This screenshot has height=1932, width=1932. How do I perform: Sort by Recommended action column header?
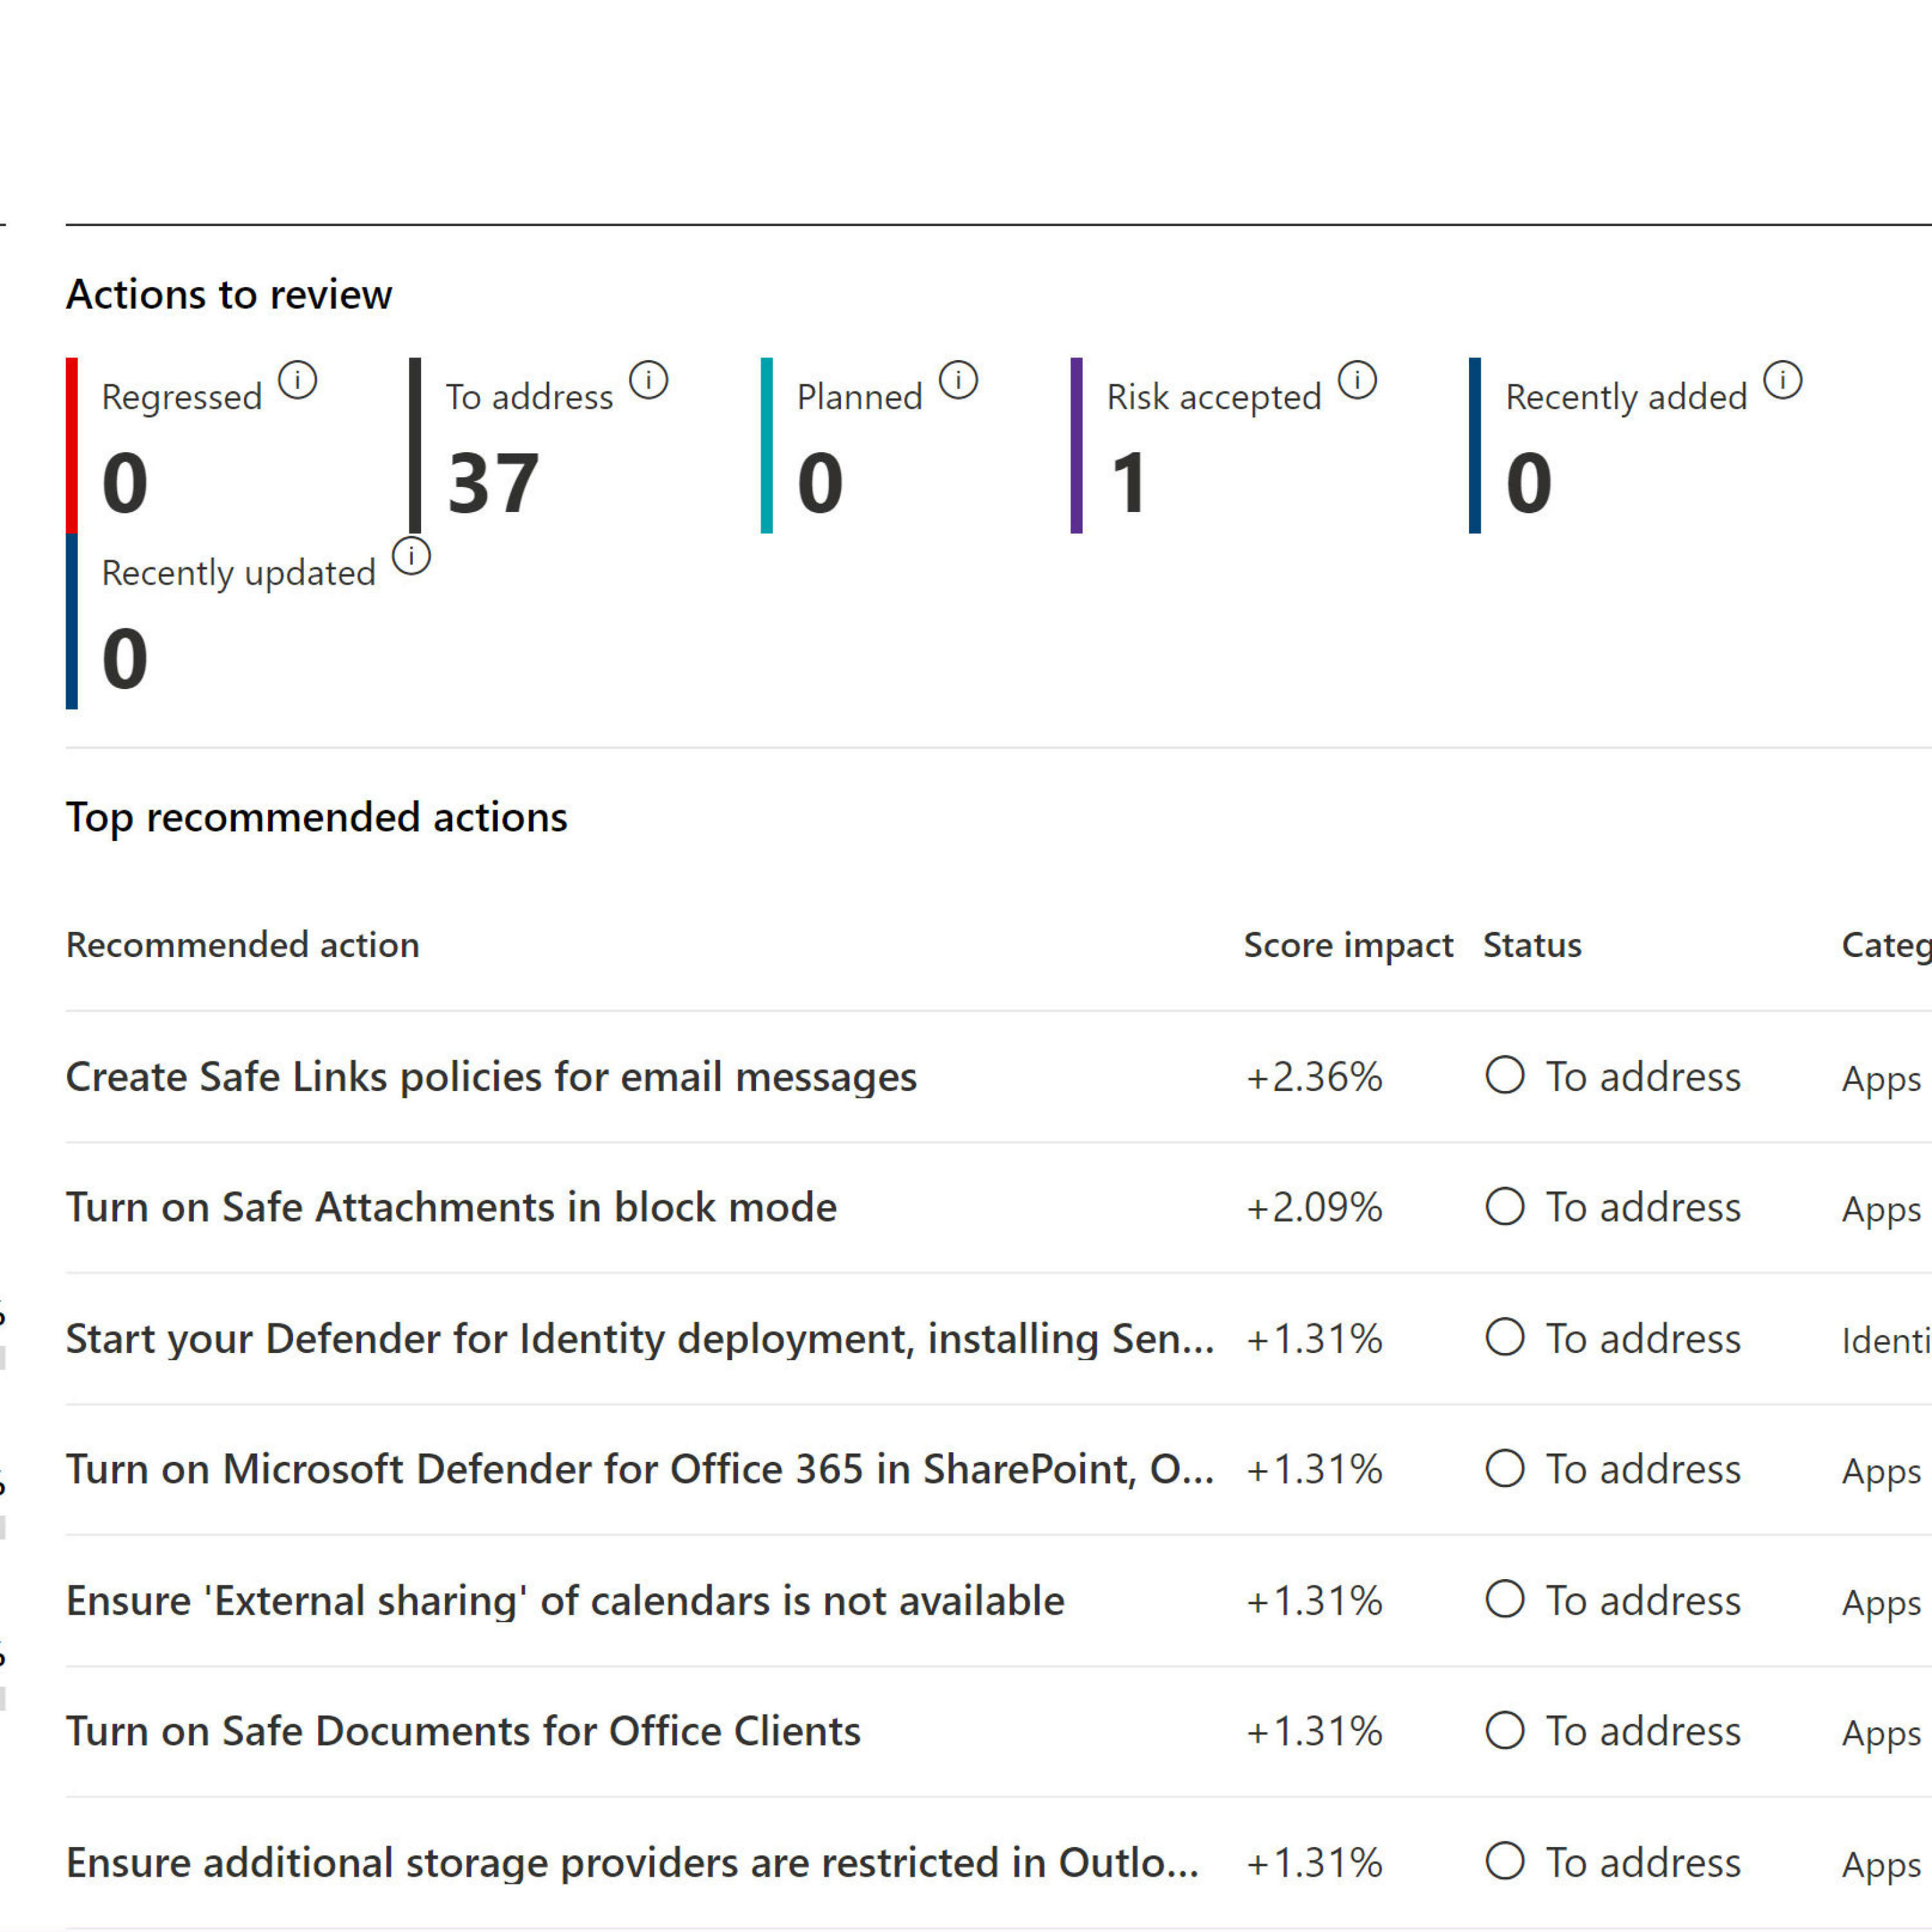point(242,945)
